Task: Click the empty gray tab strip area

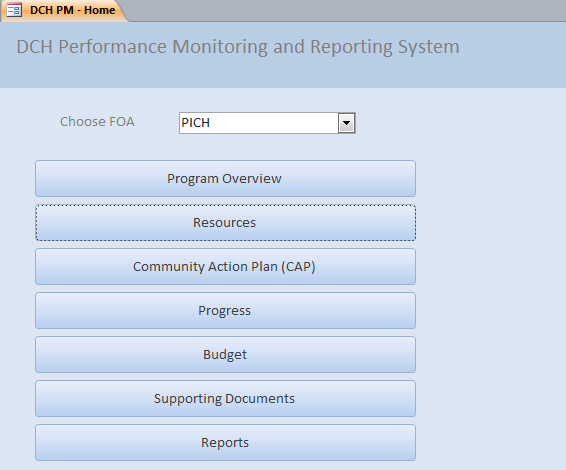Action: 347,10
